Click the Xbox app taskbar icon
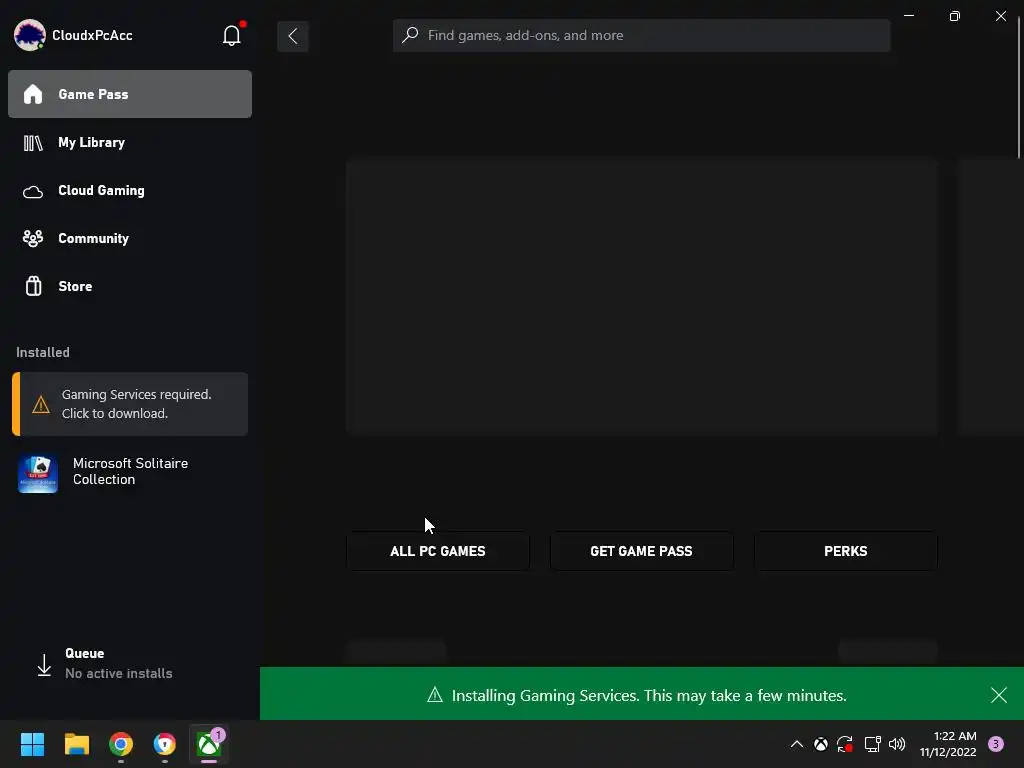 pyautogui.click(x=209, y=744)
